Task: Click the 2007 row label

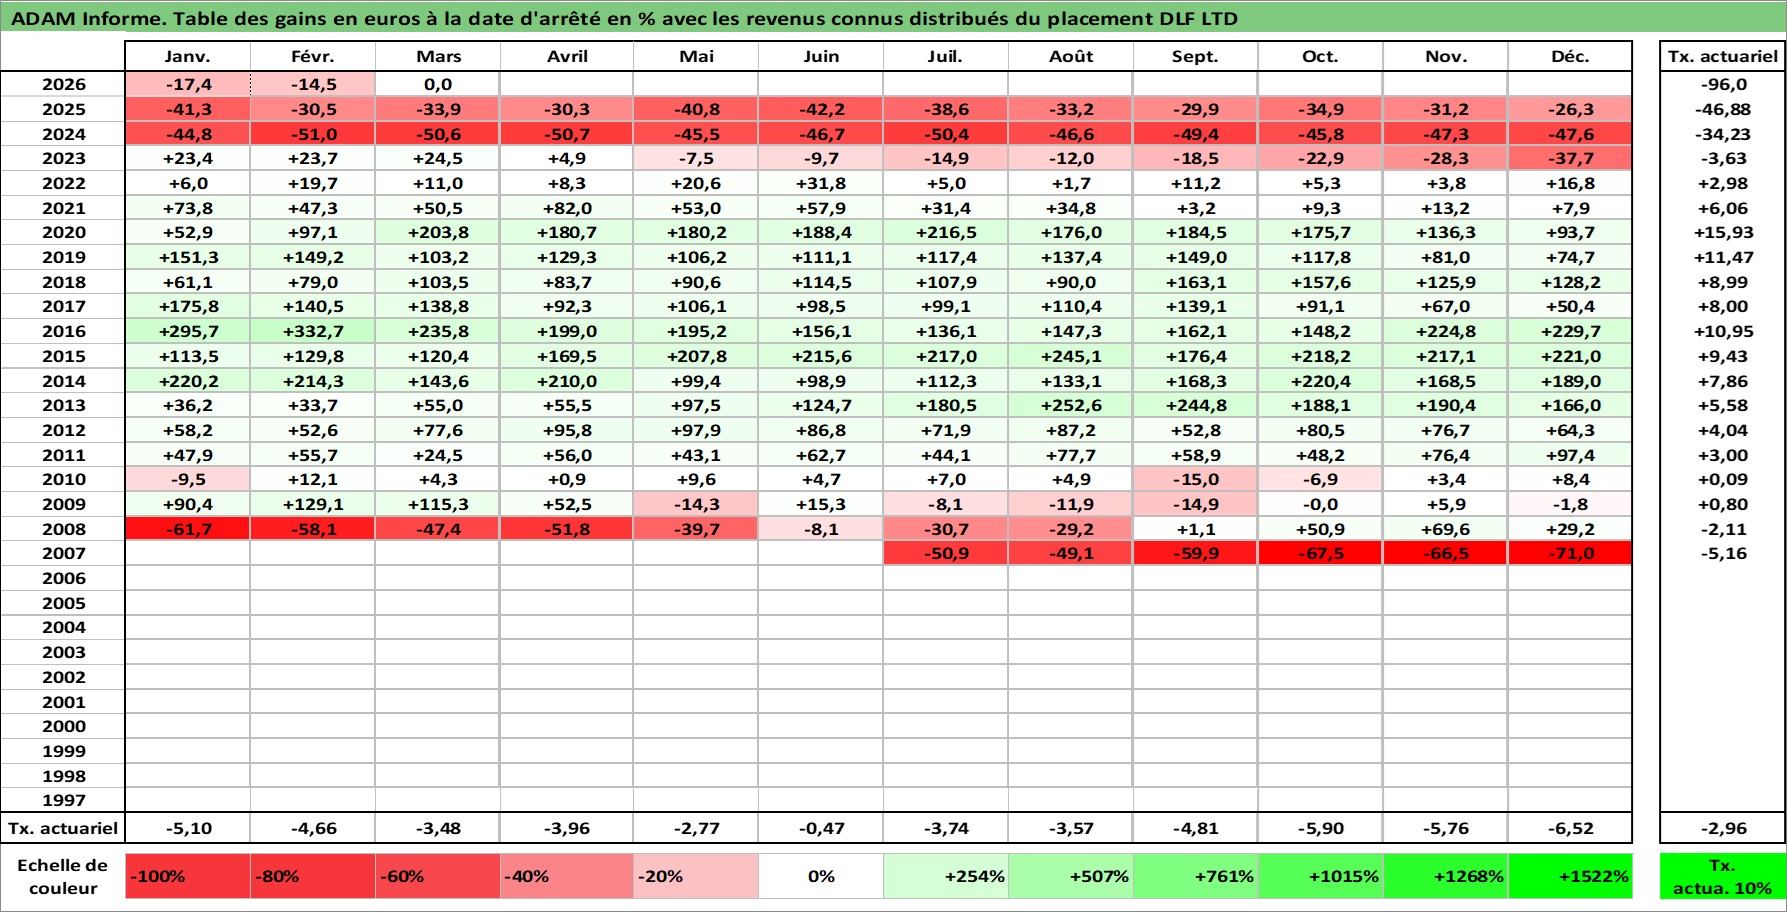Action: pos(63,553)
